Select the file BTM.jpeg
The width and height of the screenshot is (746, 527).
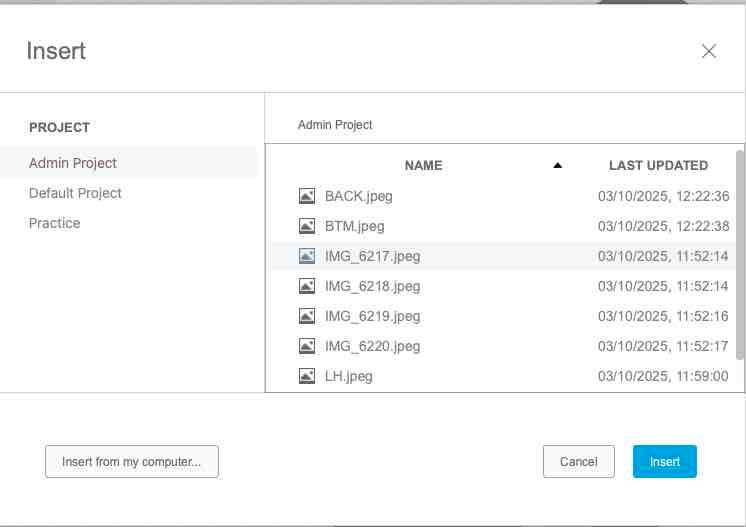tap(354, 226)
